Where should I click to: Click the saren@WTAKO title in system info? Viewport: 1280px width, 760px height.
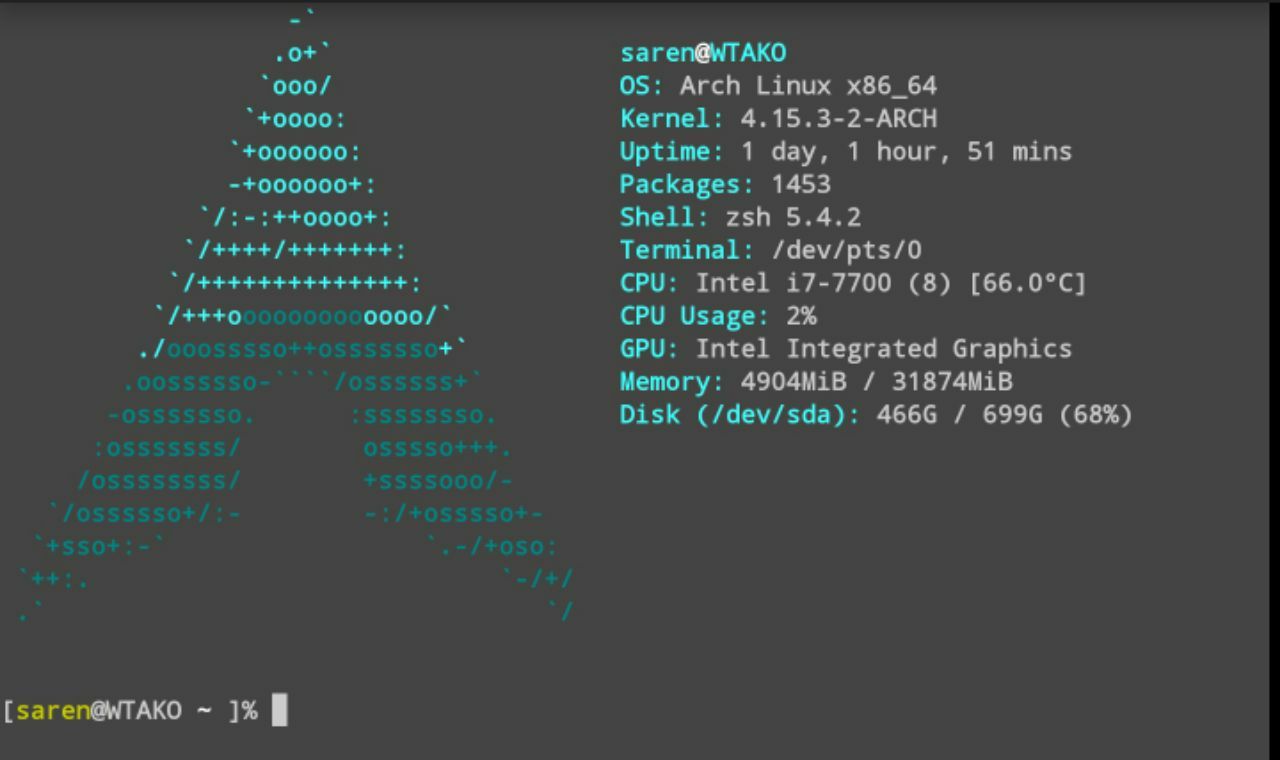tap(703, 53)
